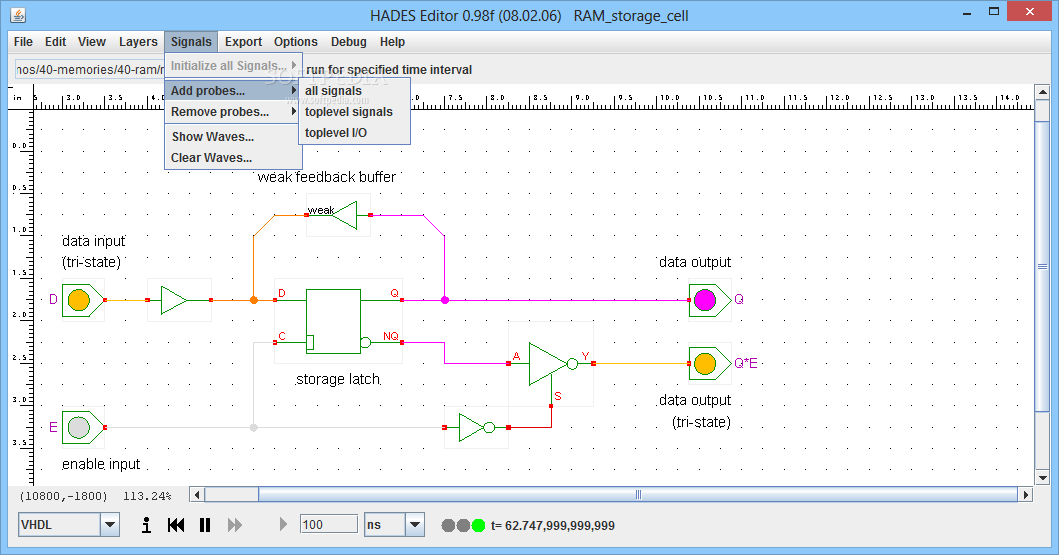Click the Java application icon in title bar
1059x555 pixels.
pos(18,14)
